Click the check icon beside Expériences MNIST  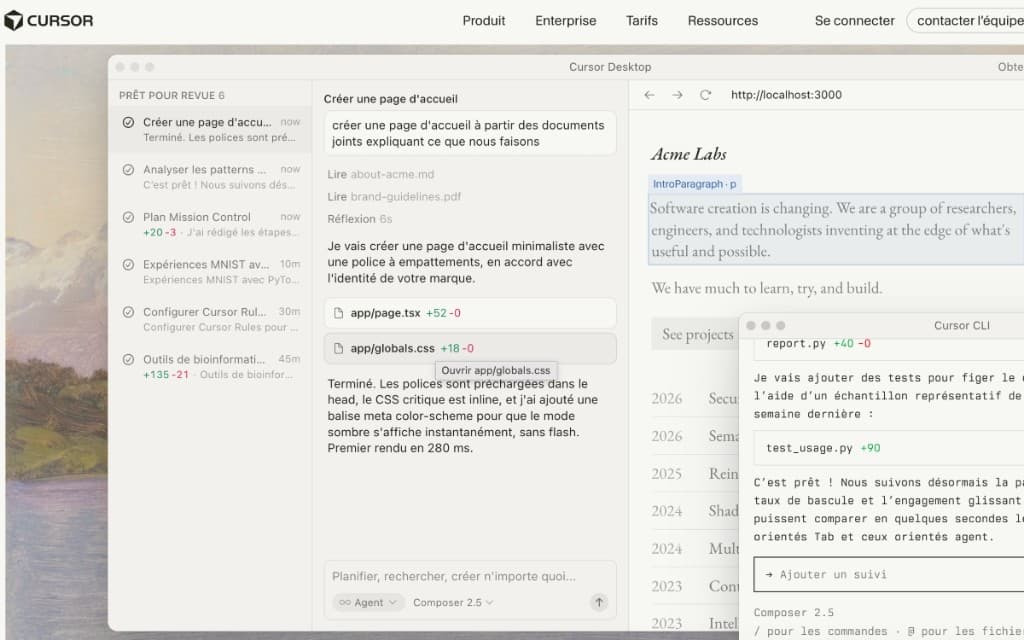point(129,264)
